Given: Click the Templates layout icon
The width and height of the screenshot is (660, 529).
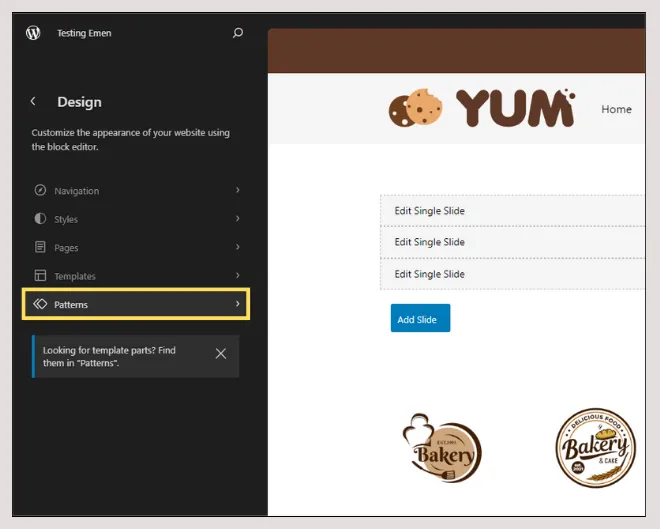Looking at the screenshot, I should (x=40, y=276).
